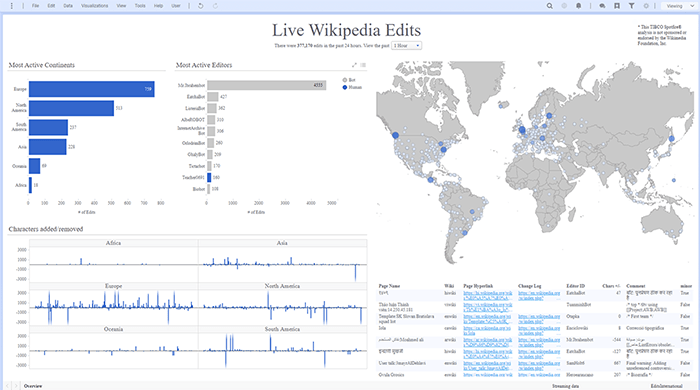The width and height of the screenshot is (700, 390).
Task: Sort table by Editor ID column header
Action: [x=575, y=286]
